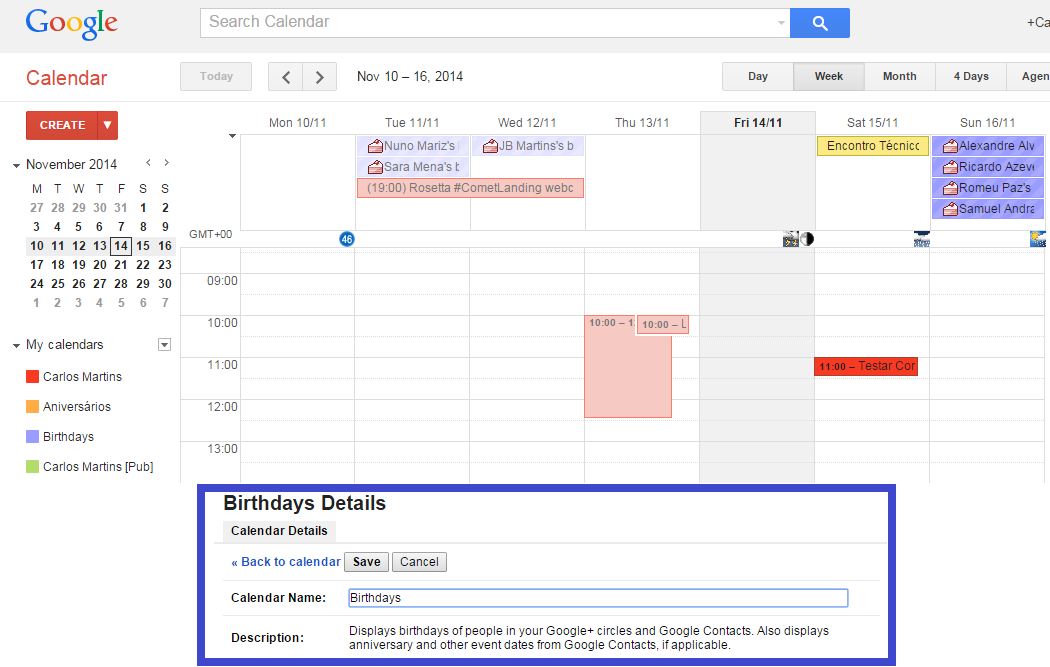Collapse the November 2014 mini calendar

[16, 165]
